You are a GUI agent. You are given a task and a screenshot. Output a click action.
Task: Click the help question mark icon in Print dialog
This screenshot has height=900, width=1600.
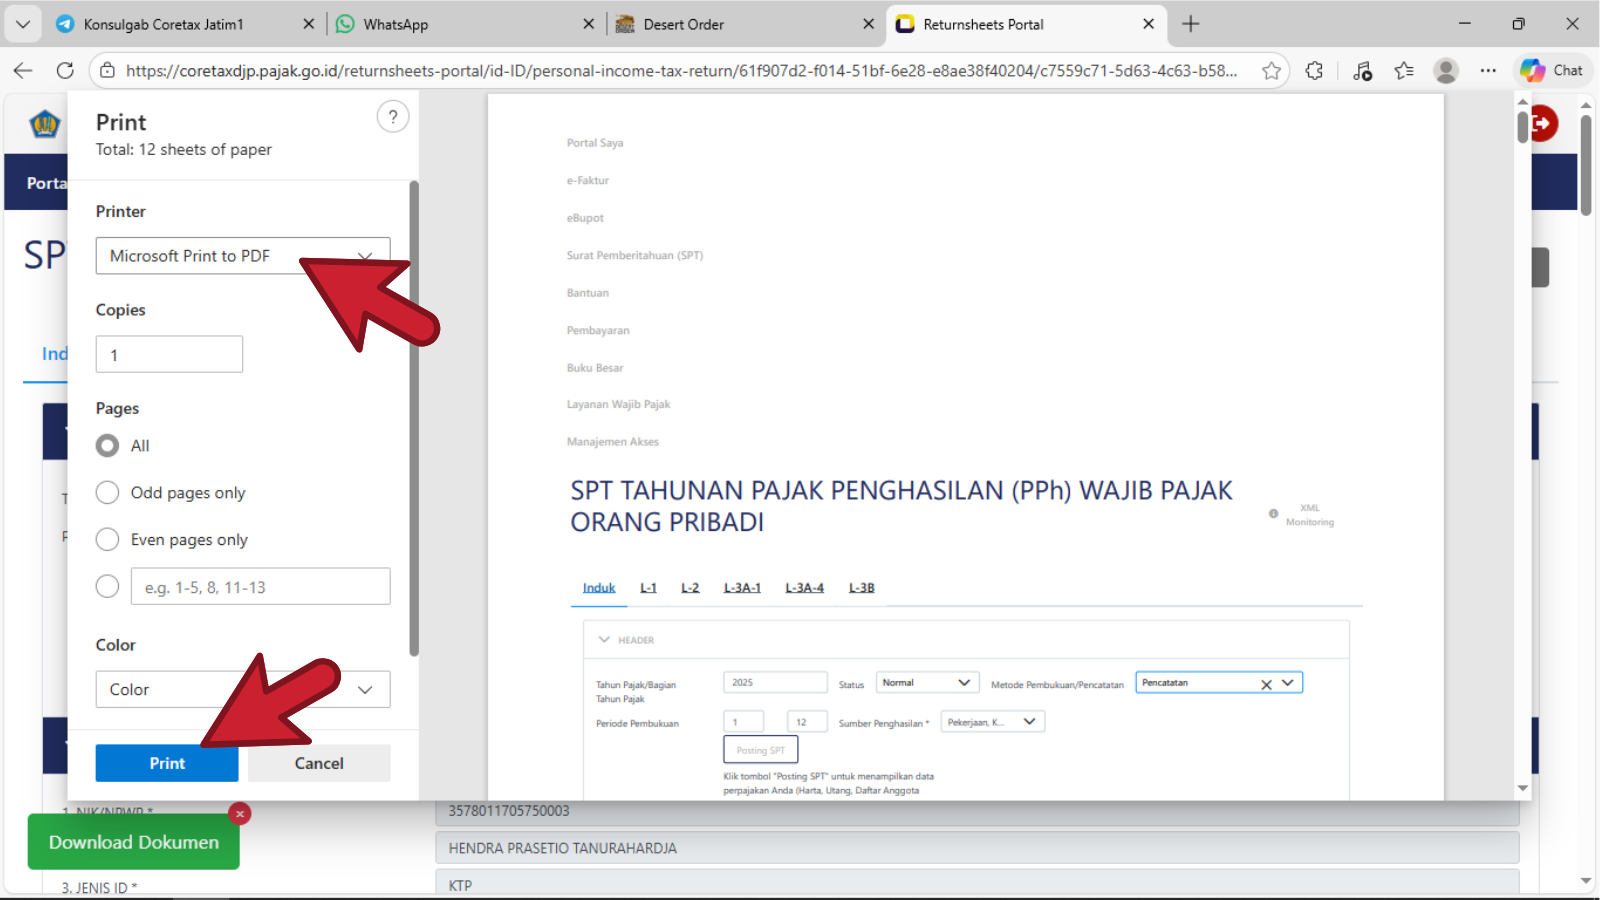click(393, 117)
